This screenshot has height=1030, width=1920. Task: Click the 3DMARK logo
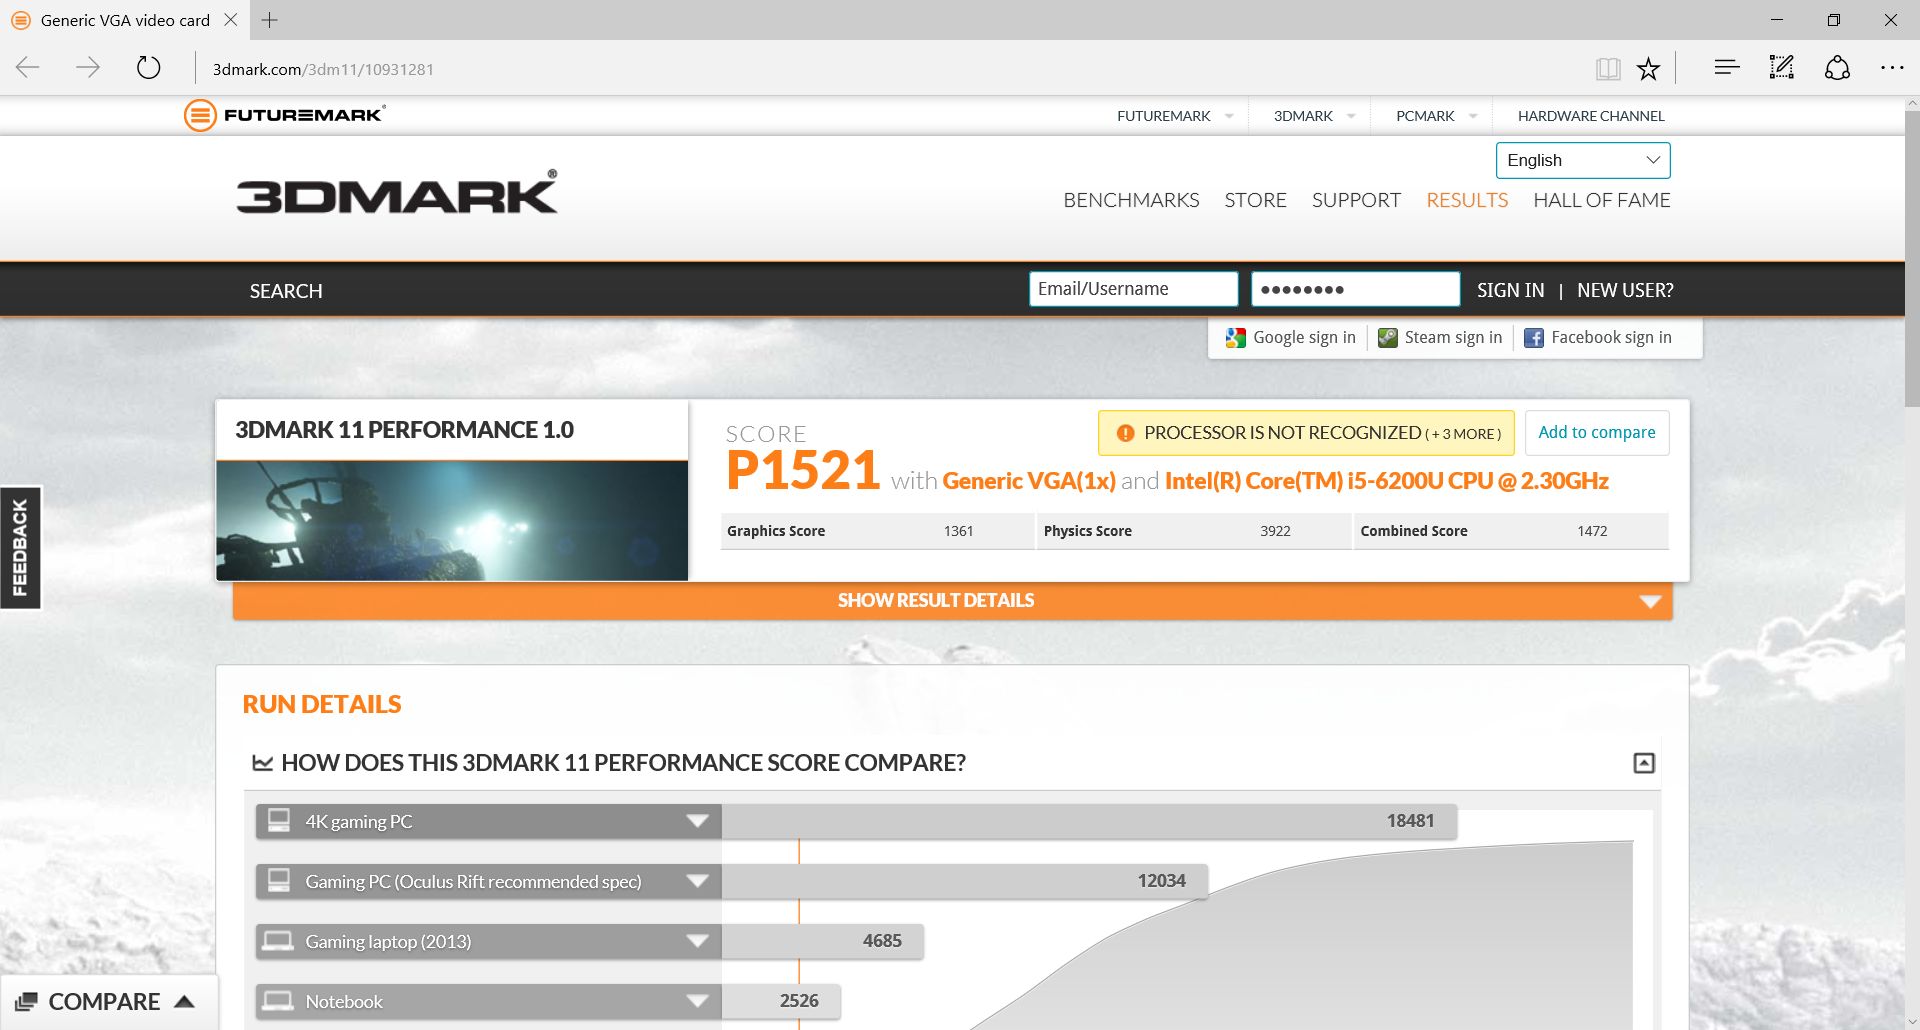point(397,193)
